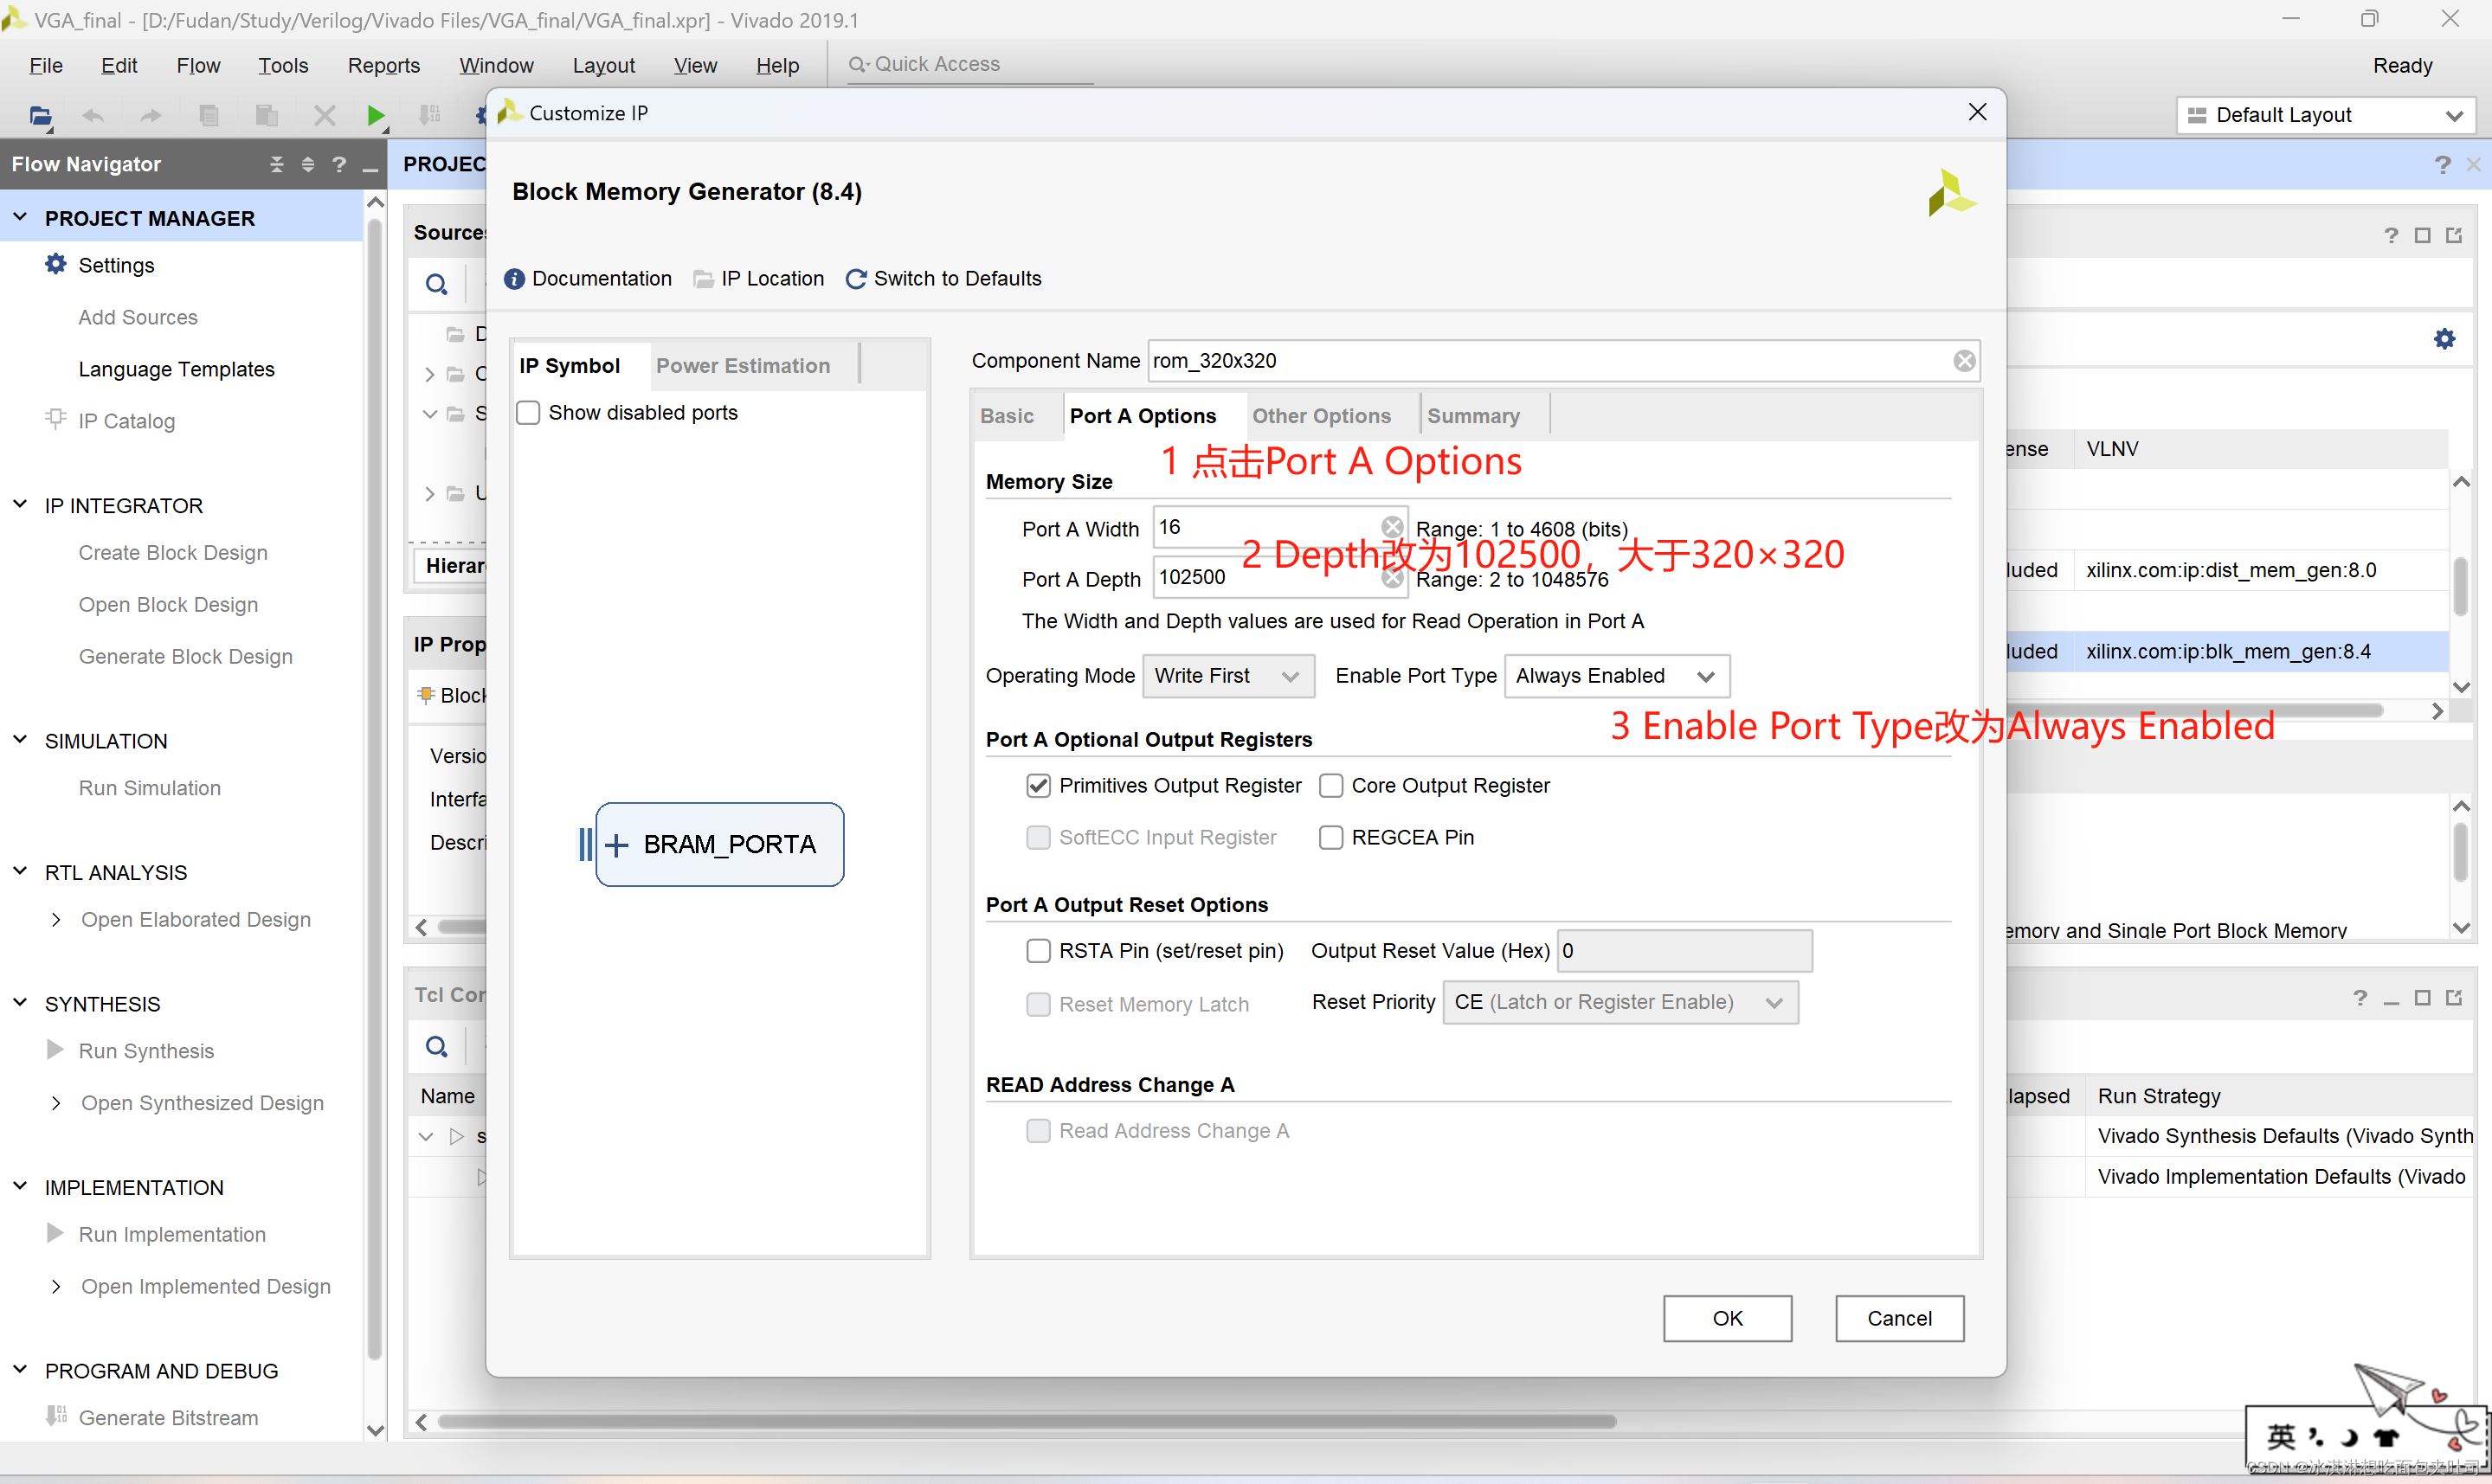Click the Delete X toolbar icon
The height and width of the screenshot is (1484, 2492).
coord(324,116)
